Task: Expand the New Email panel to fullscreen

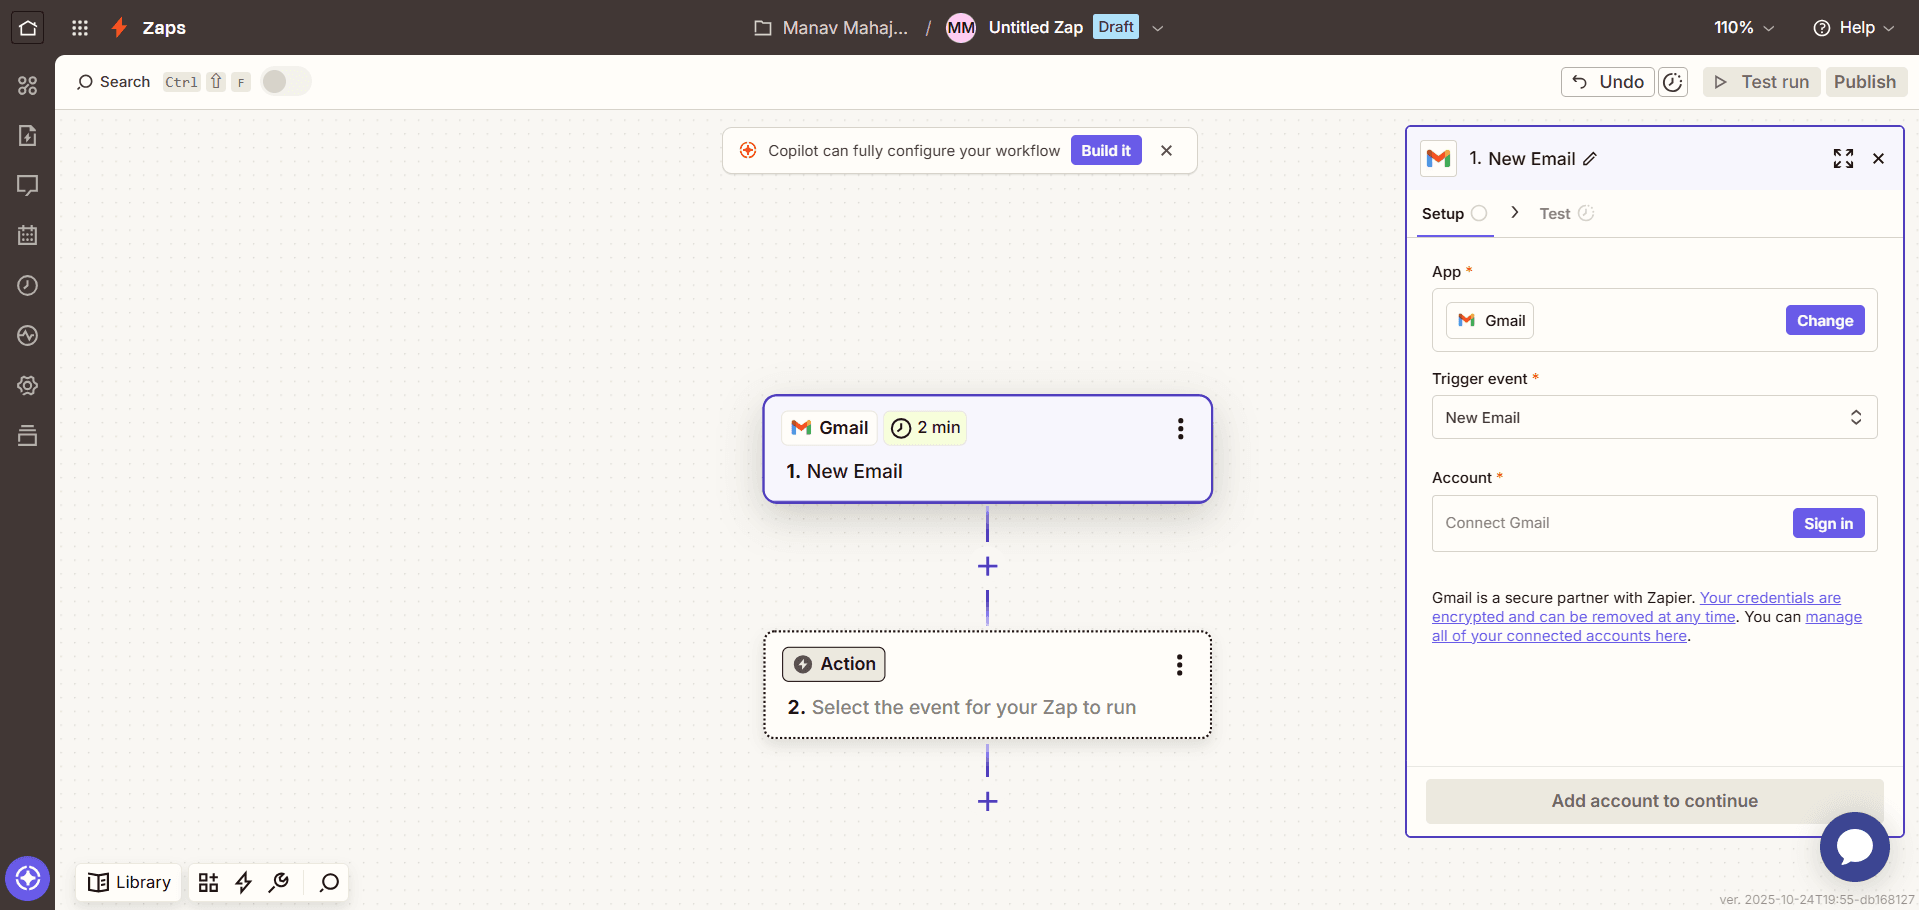Action: click(x=1843, y=159)
